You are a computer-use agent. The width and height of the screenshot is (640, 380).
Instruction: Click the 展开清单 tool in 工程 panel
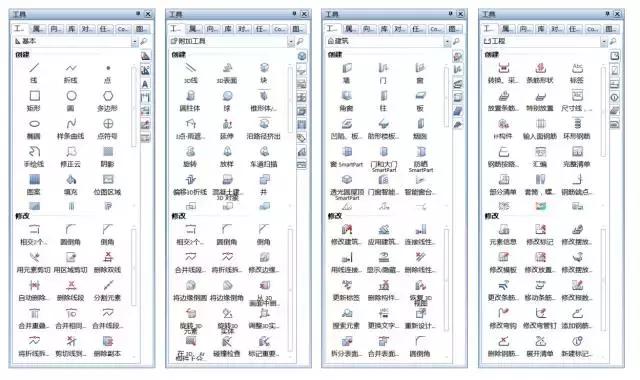click(540, 346)
